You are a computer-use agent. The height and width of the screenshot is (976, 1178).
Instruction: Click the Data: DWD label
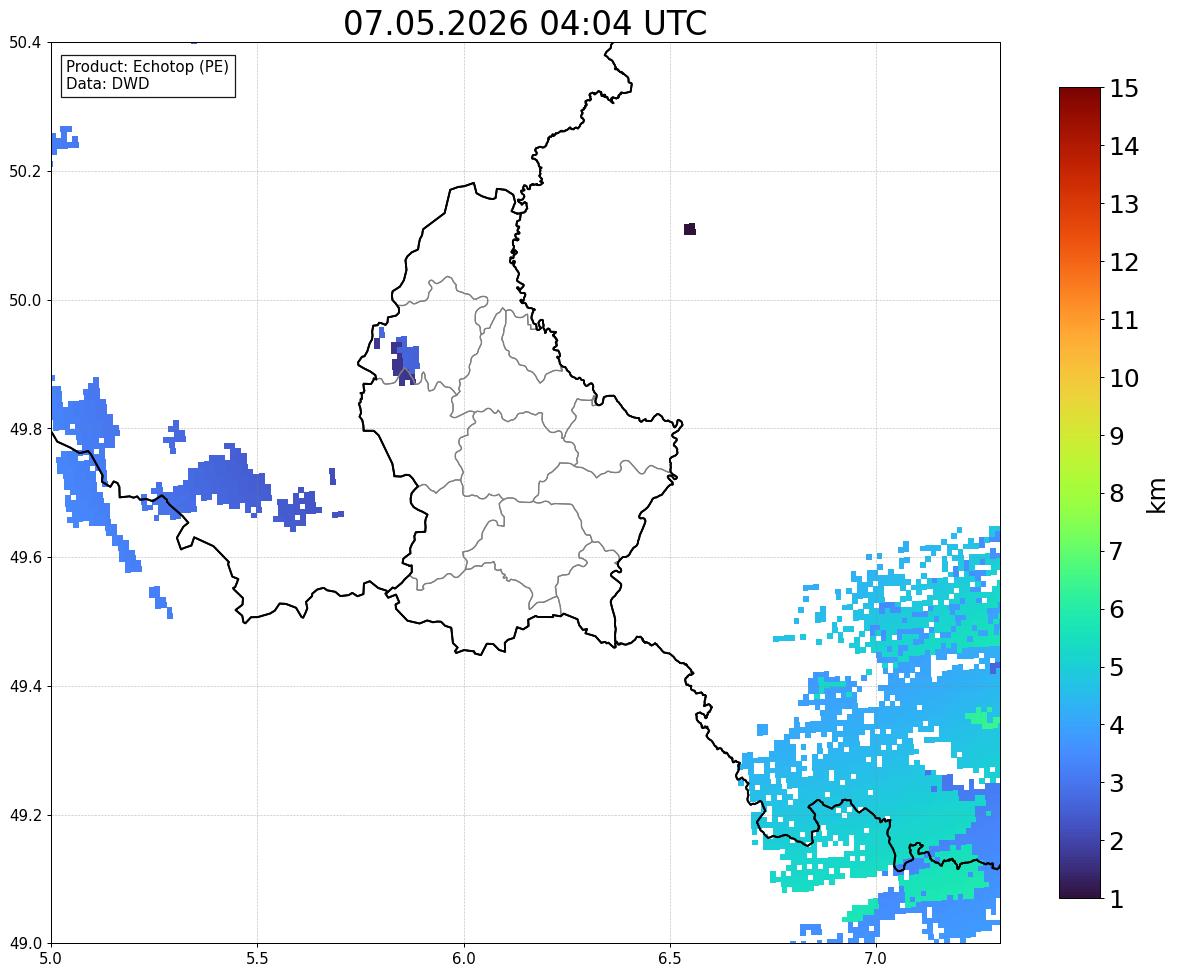107,83
